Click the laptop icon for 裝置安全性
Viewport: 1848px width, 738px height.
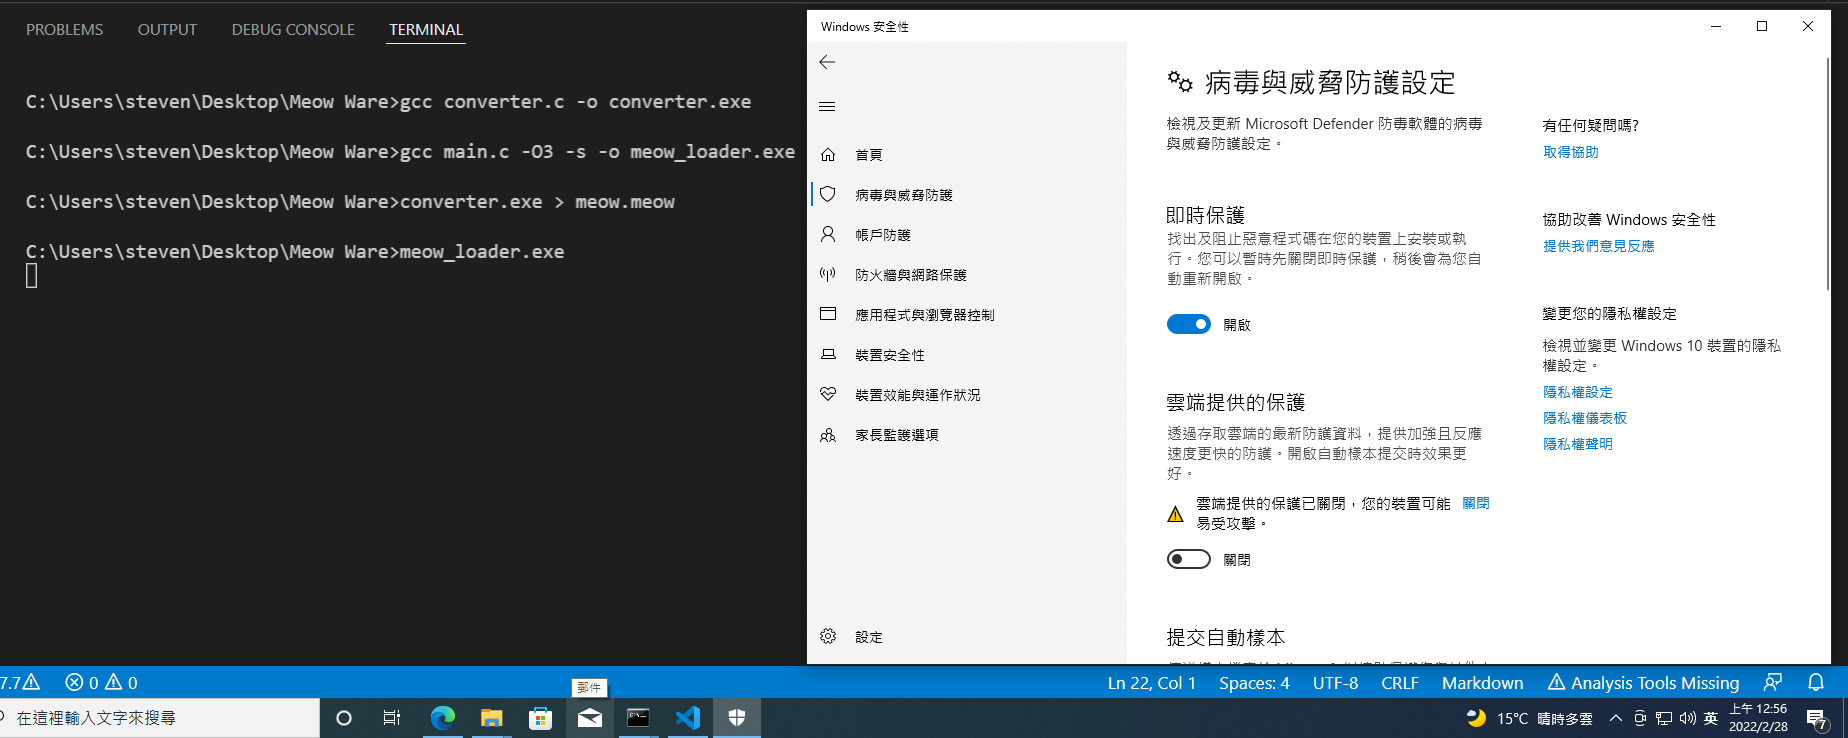pos(828,354)
